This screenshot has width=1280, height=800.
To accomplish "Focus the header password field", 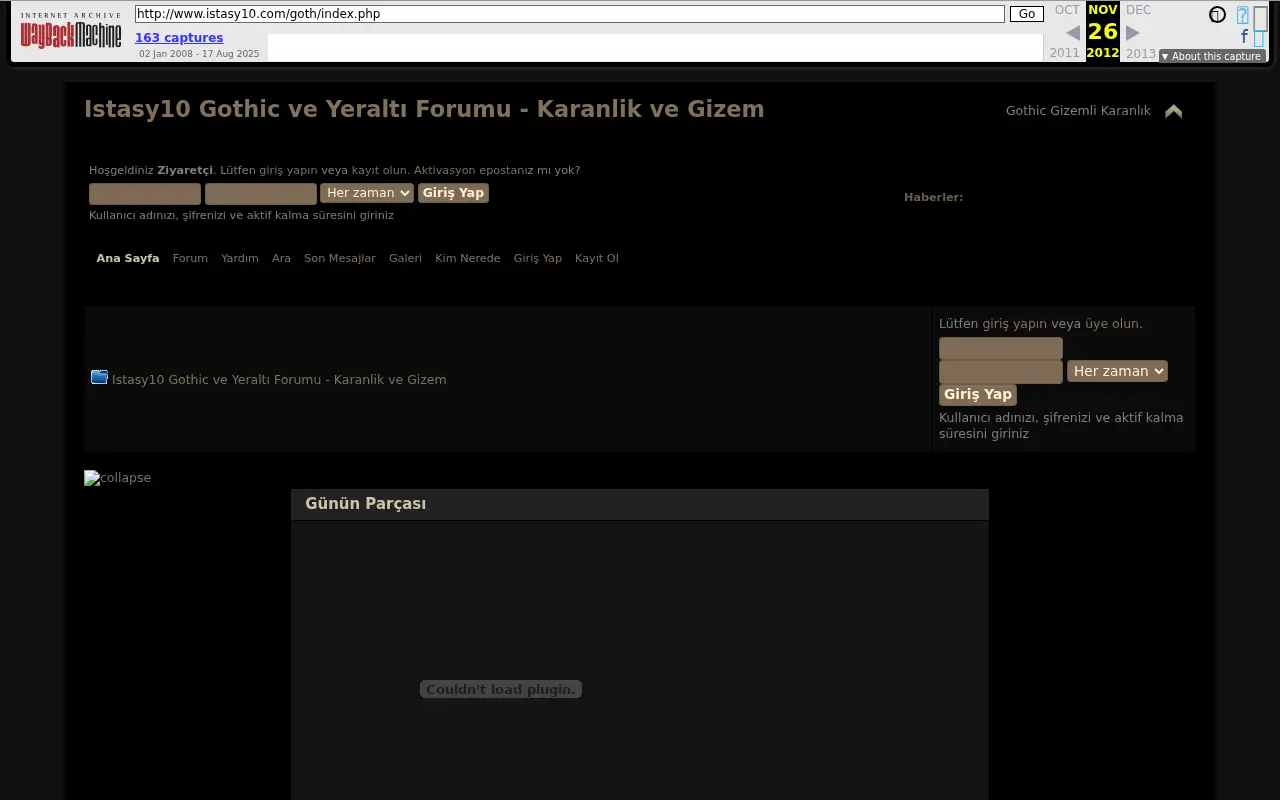I will pos(261,194).
